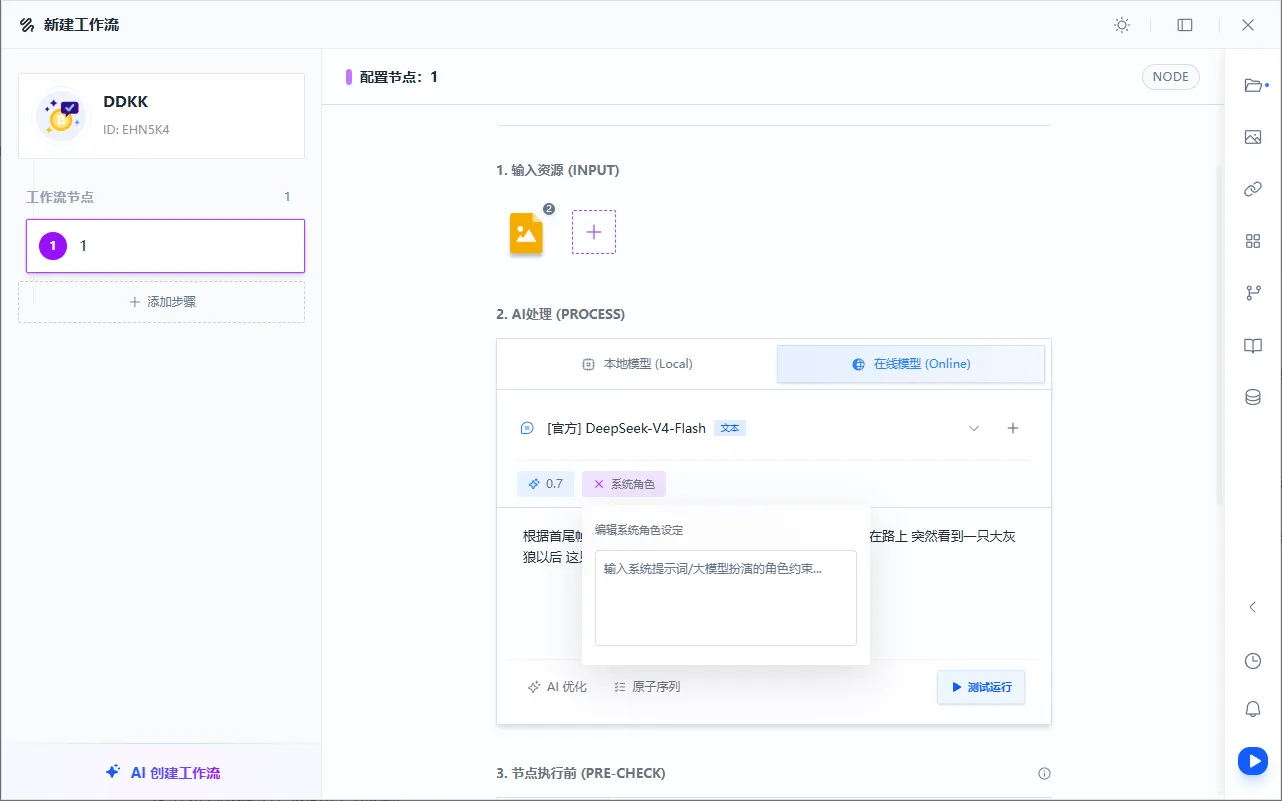This screenshot has width=1282, height=801.
Task: Click the 配置节点: 1 title
Action: (399, 77)
